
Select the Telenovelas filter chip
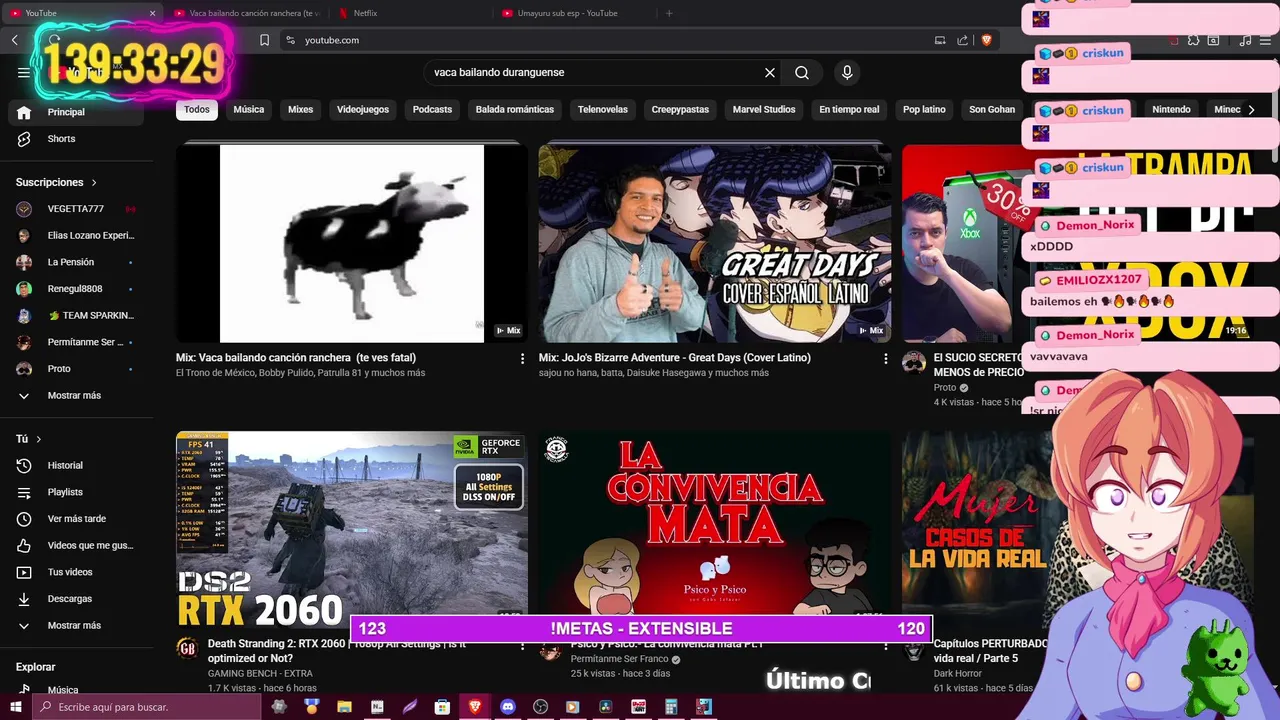pyautogui.click(x=603, y=110)
